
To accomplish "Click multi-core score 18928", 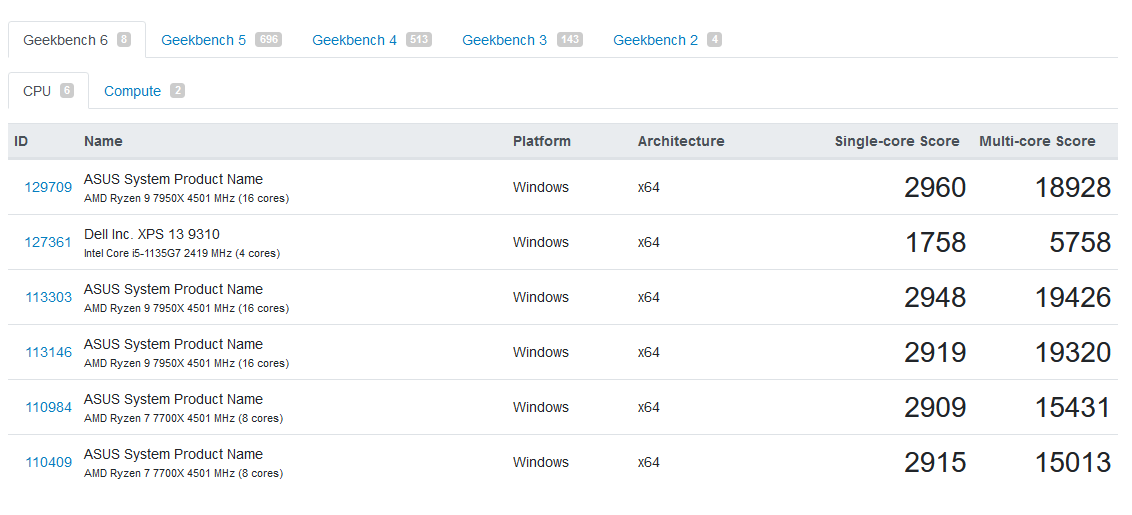I will tap(1073, 188).
